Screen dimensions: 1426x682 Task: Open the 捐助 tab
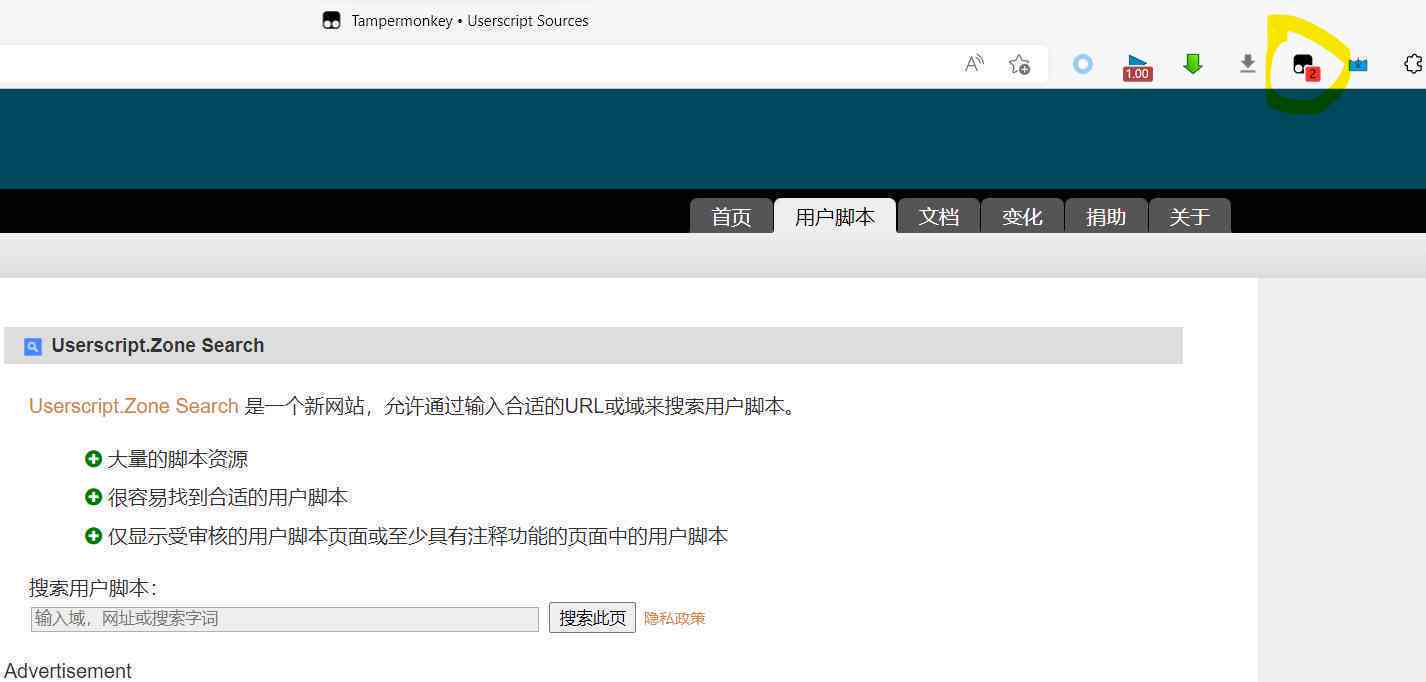point(1106,216)
